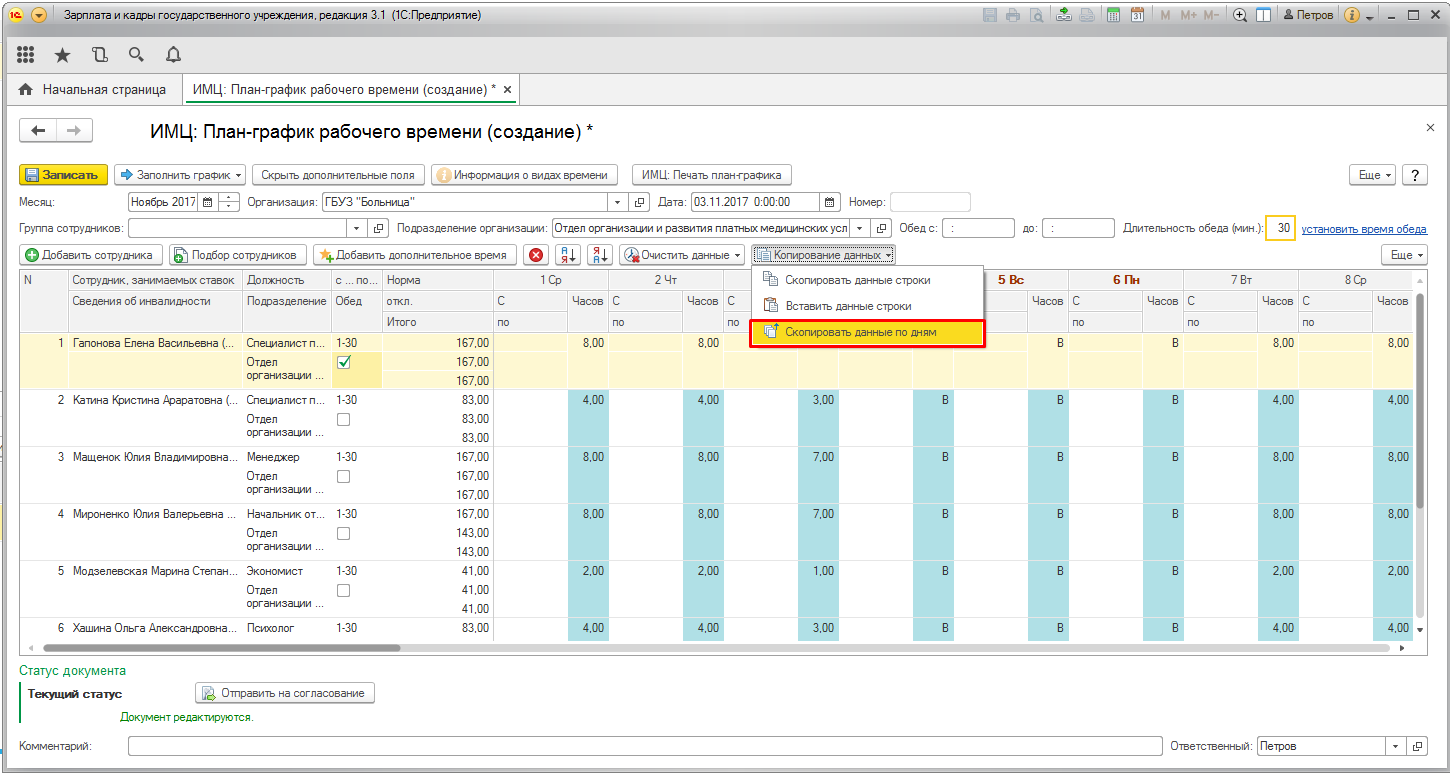Viewport: 1450px width, 774px height.
Task: Sort the employee list ascending
Action: [568, 255]
